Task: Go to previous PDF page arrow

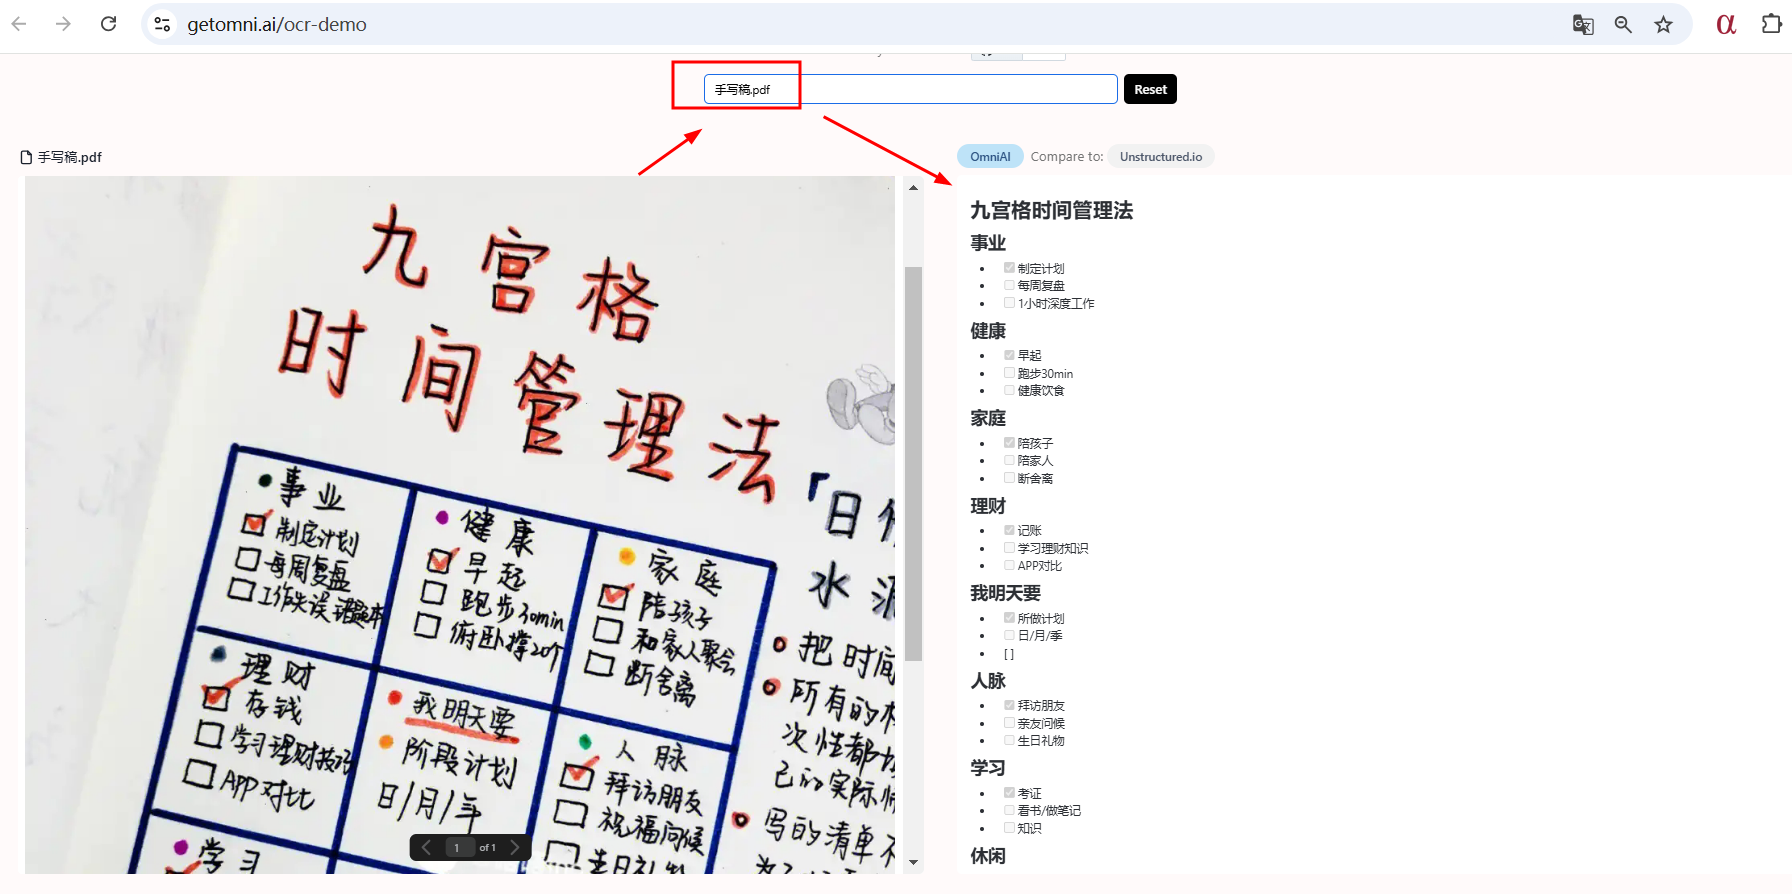Action: coord(426,847)
